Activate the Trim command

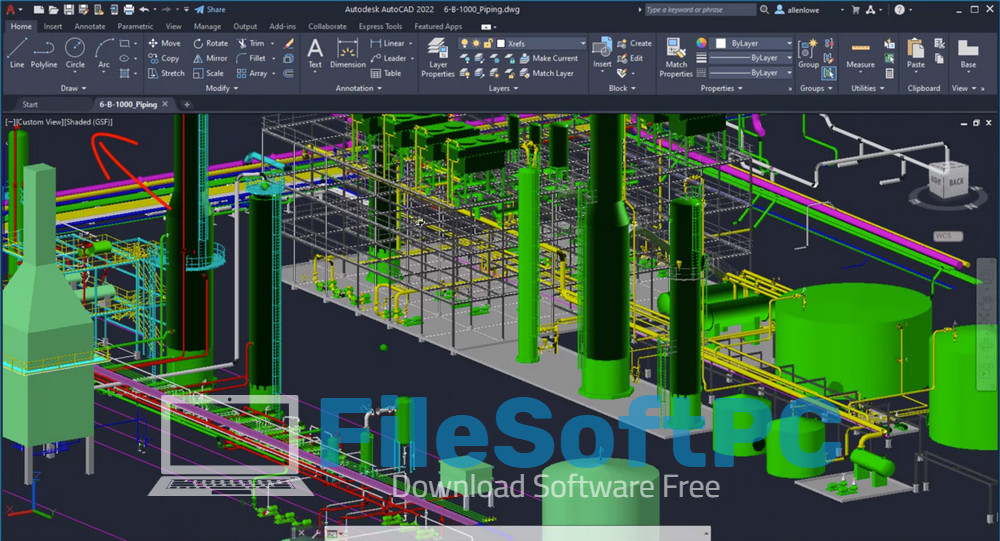251,43
